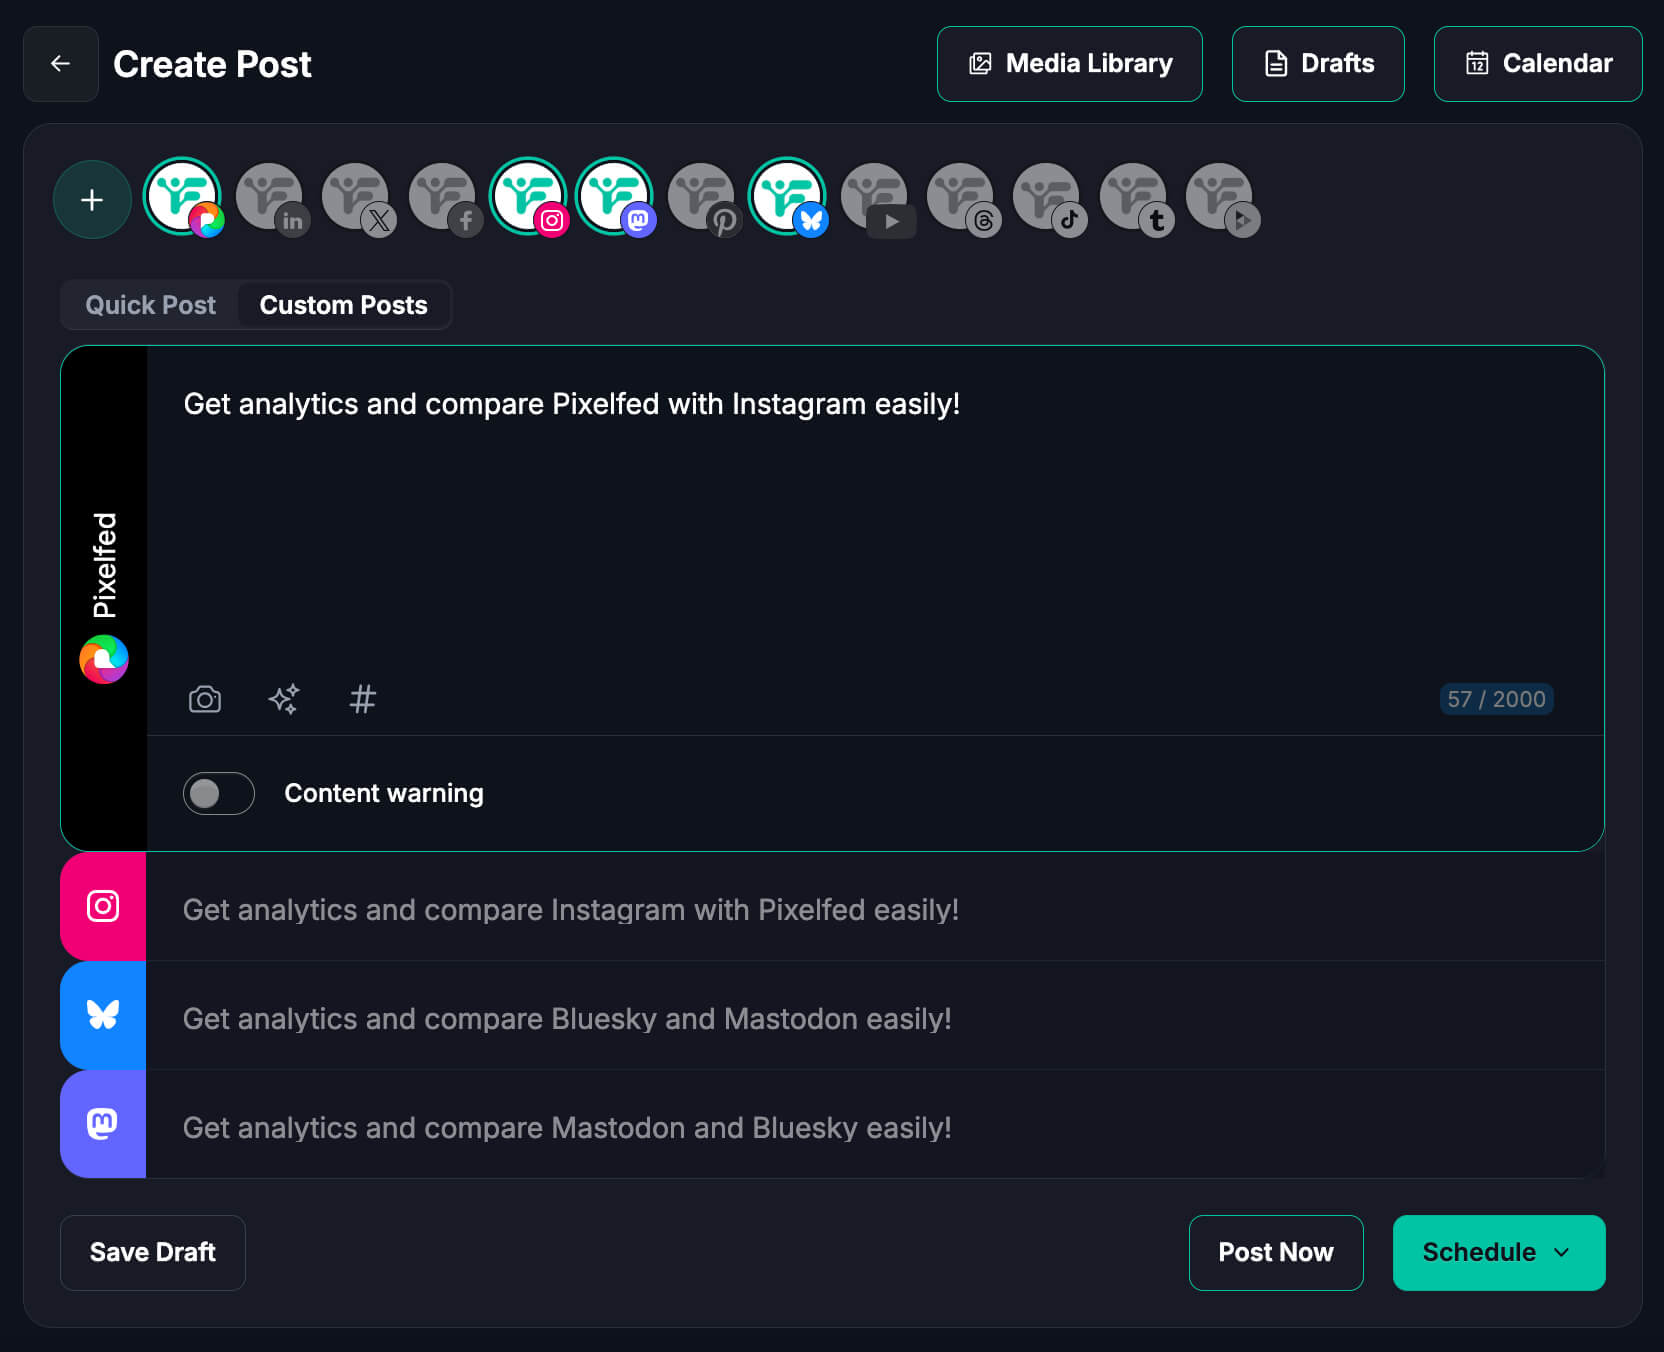
Task: Click the back arrow beside Create Post
Action: coord(61,64)
